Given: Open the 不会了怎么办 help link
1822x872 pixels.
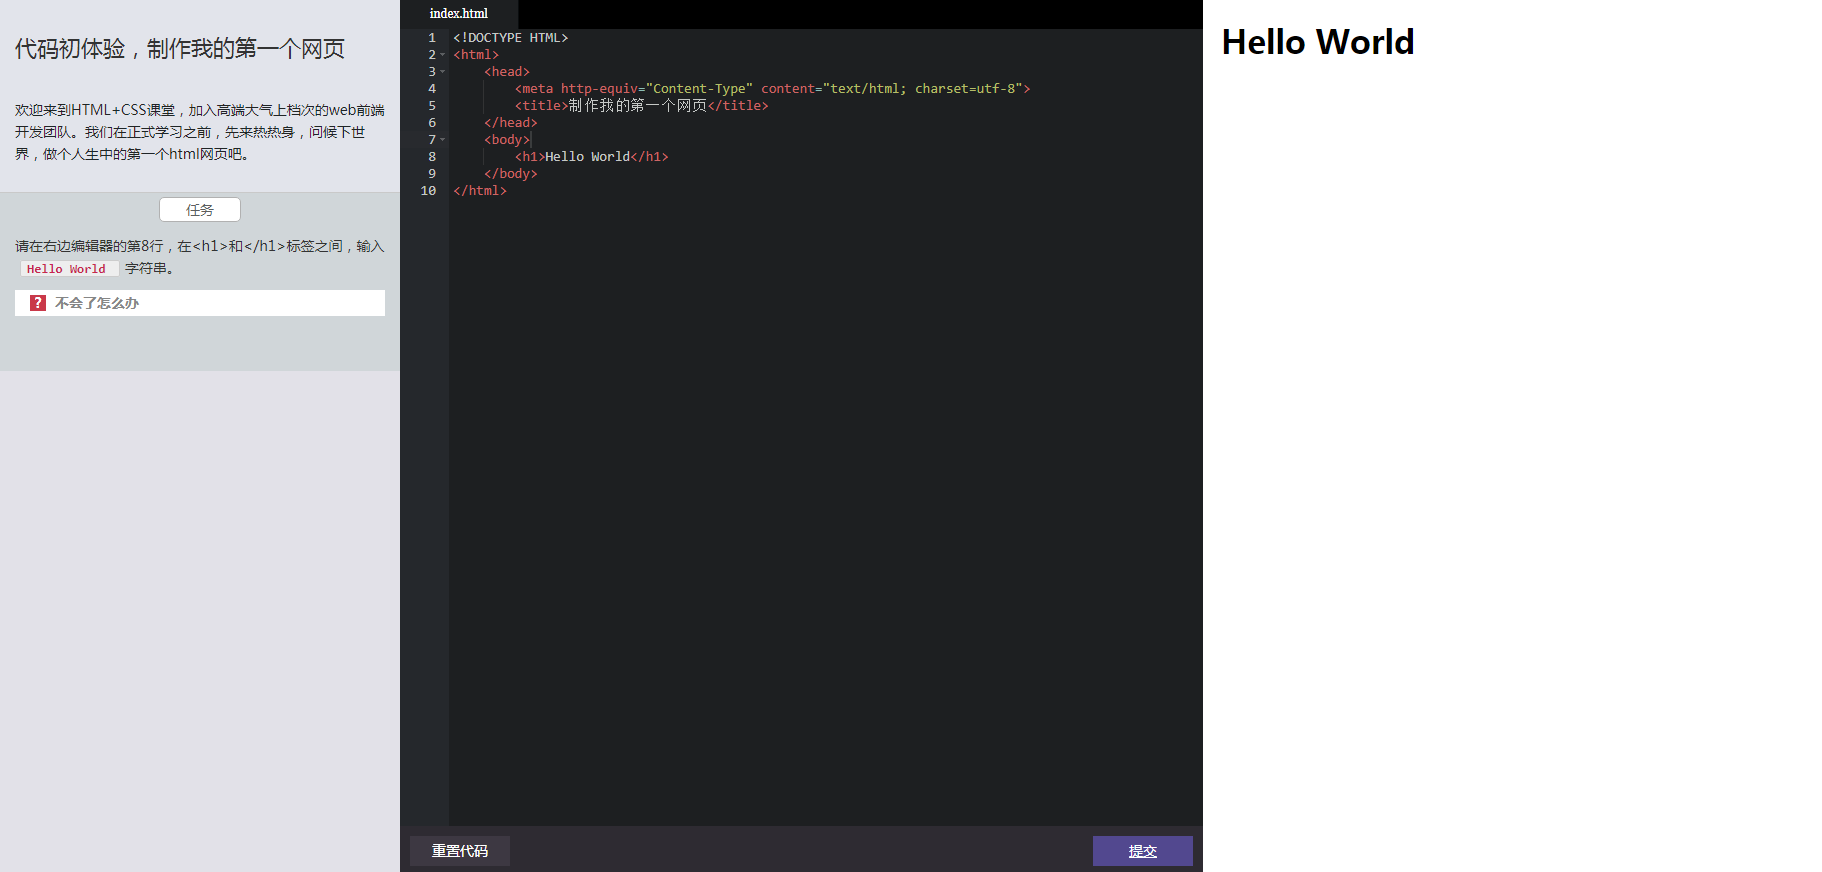Looking at the screenshot, I should point(97,303).
